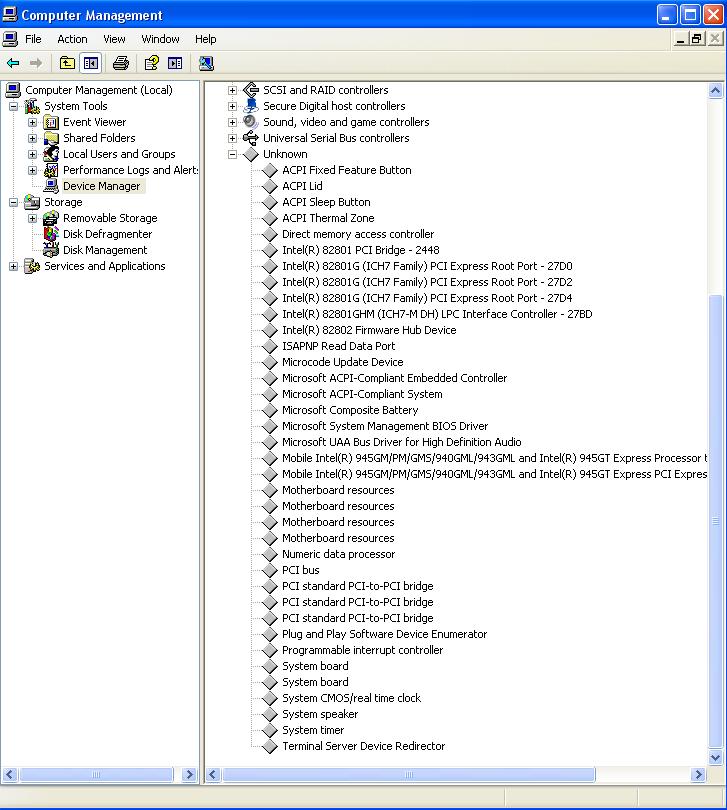Click the device list horizontal scroll right arrow
This screenshot has height=810, width=727.
(x=699, y=774)
